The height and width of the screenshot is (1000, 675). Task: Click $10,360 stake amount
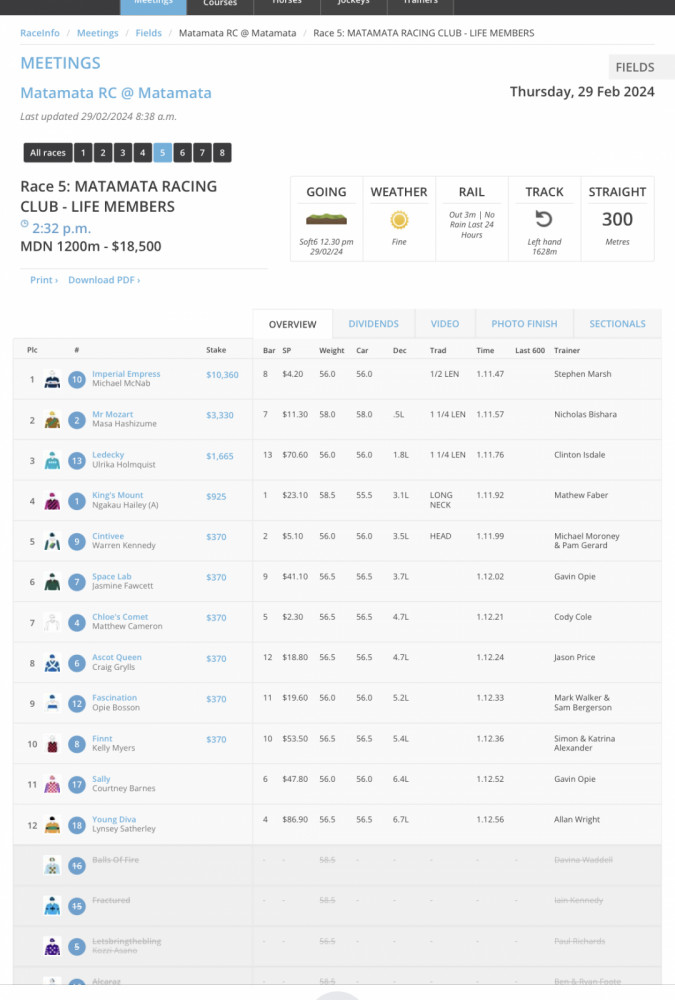(222, 375)
